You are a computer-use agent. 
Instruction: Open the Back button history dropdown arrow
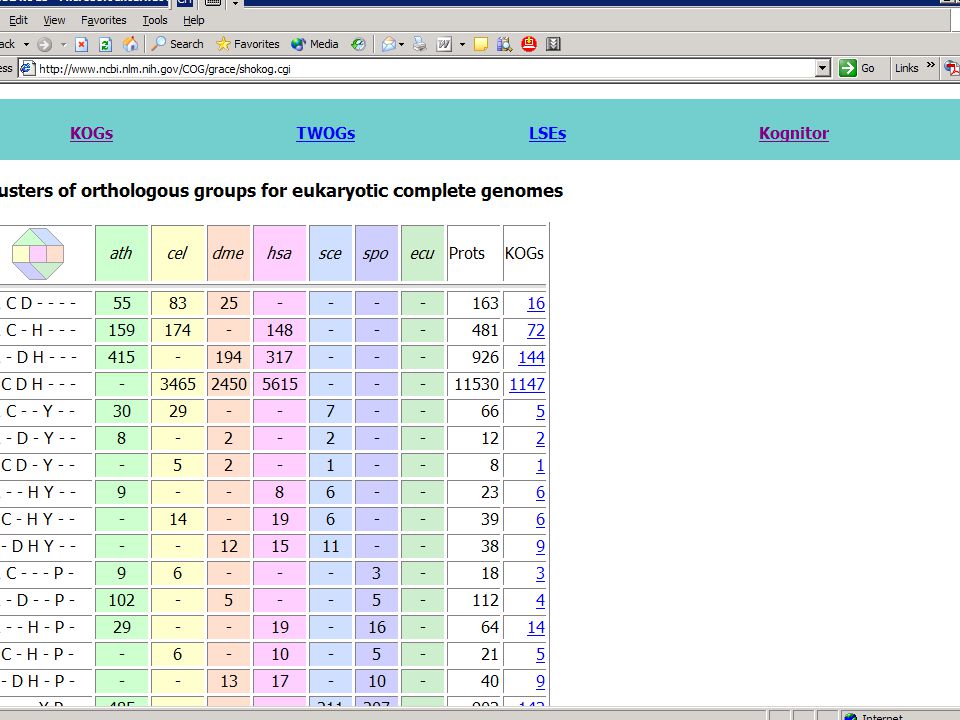tap(26, 44)
